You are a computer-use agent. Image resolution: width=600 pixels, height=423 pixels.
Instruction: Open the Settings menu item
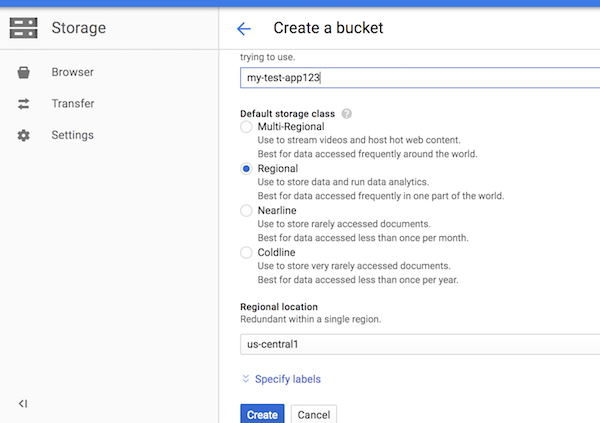pyautogui.click(x=72, y=135)
